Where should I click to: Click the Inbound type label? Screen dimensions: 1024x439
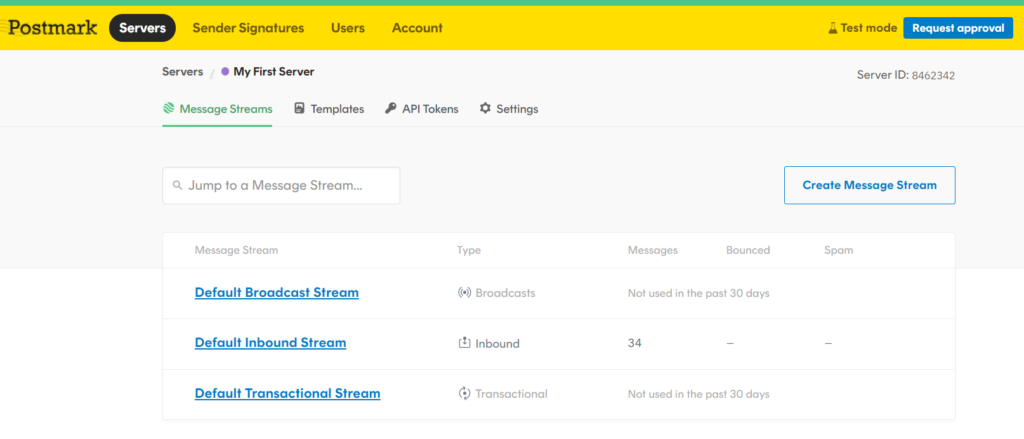pos(498,343)
